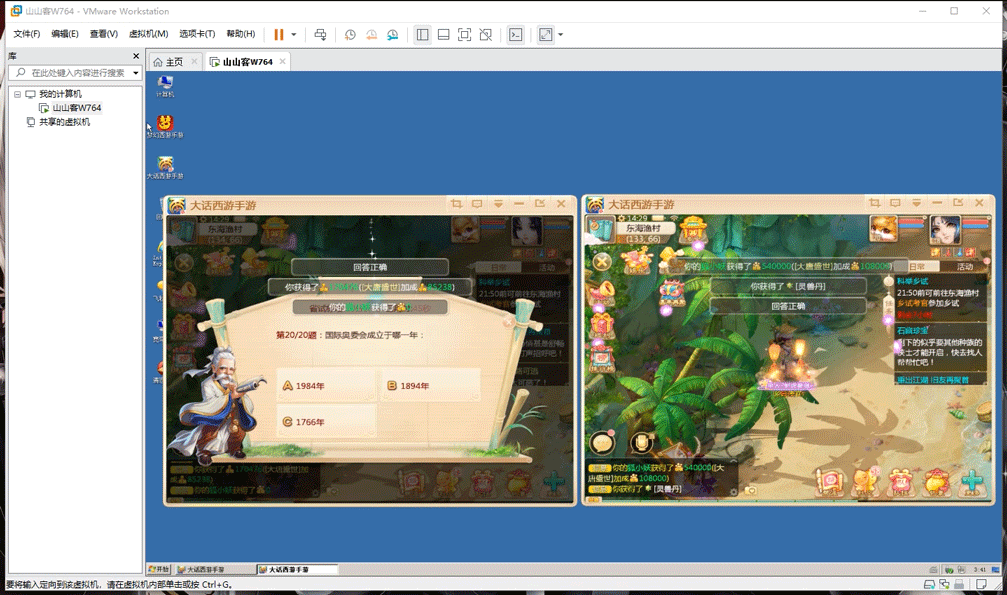This screenshot has height=595, width=1007.
Task: Toggle the library sidebar view icon
Action: coord(422,35)
